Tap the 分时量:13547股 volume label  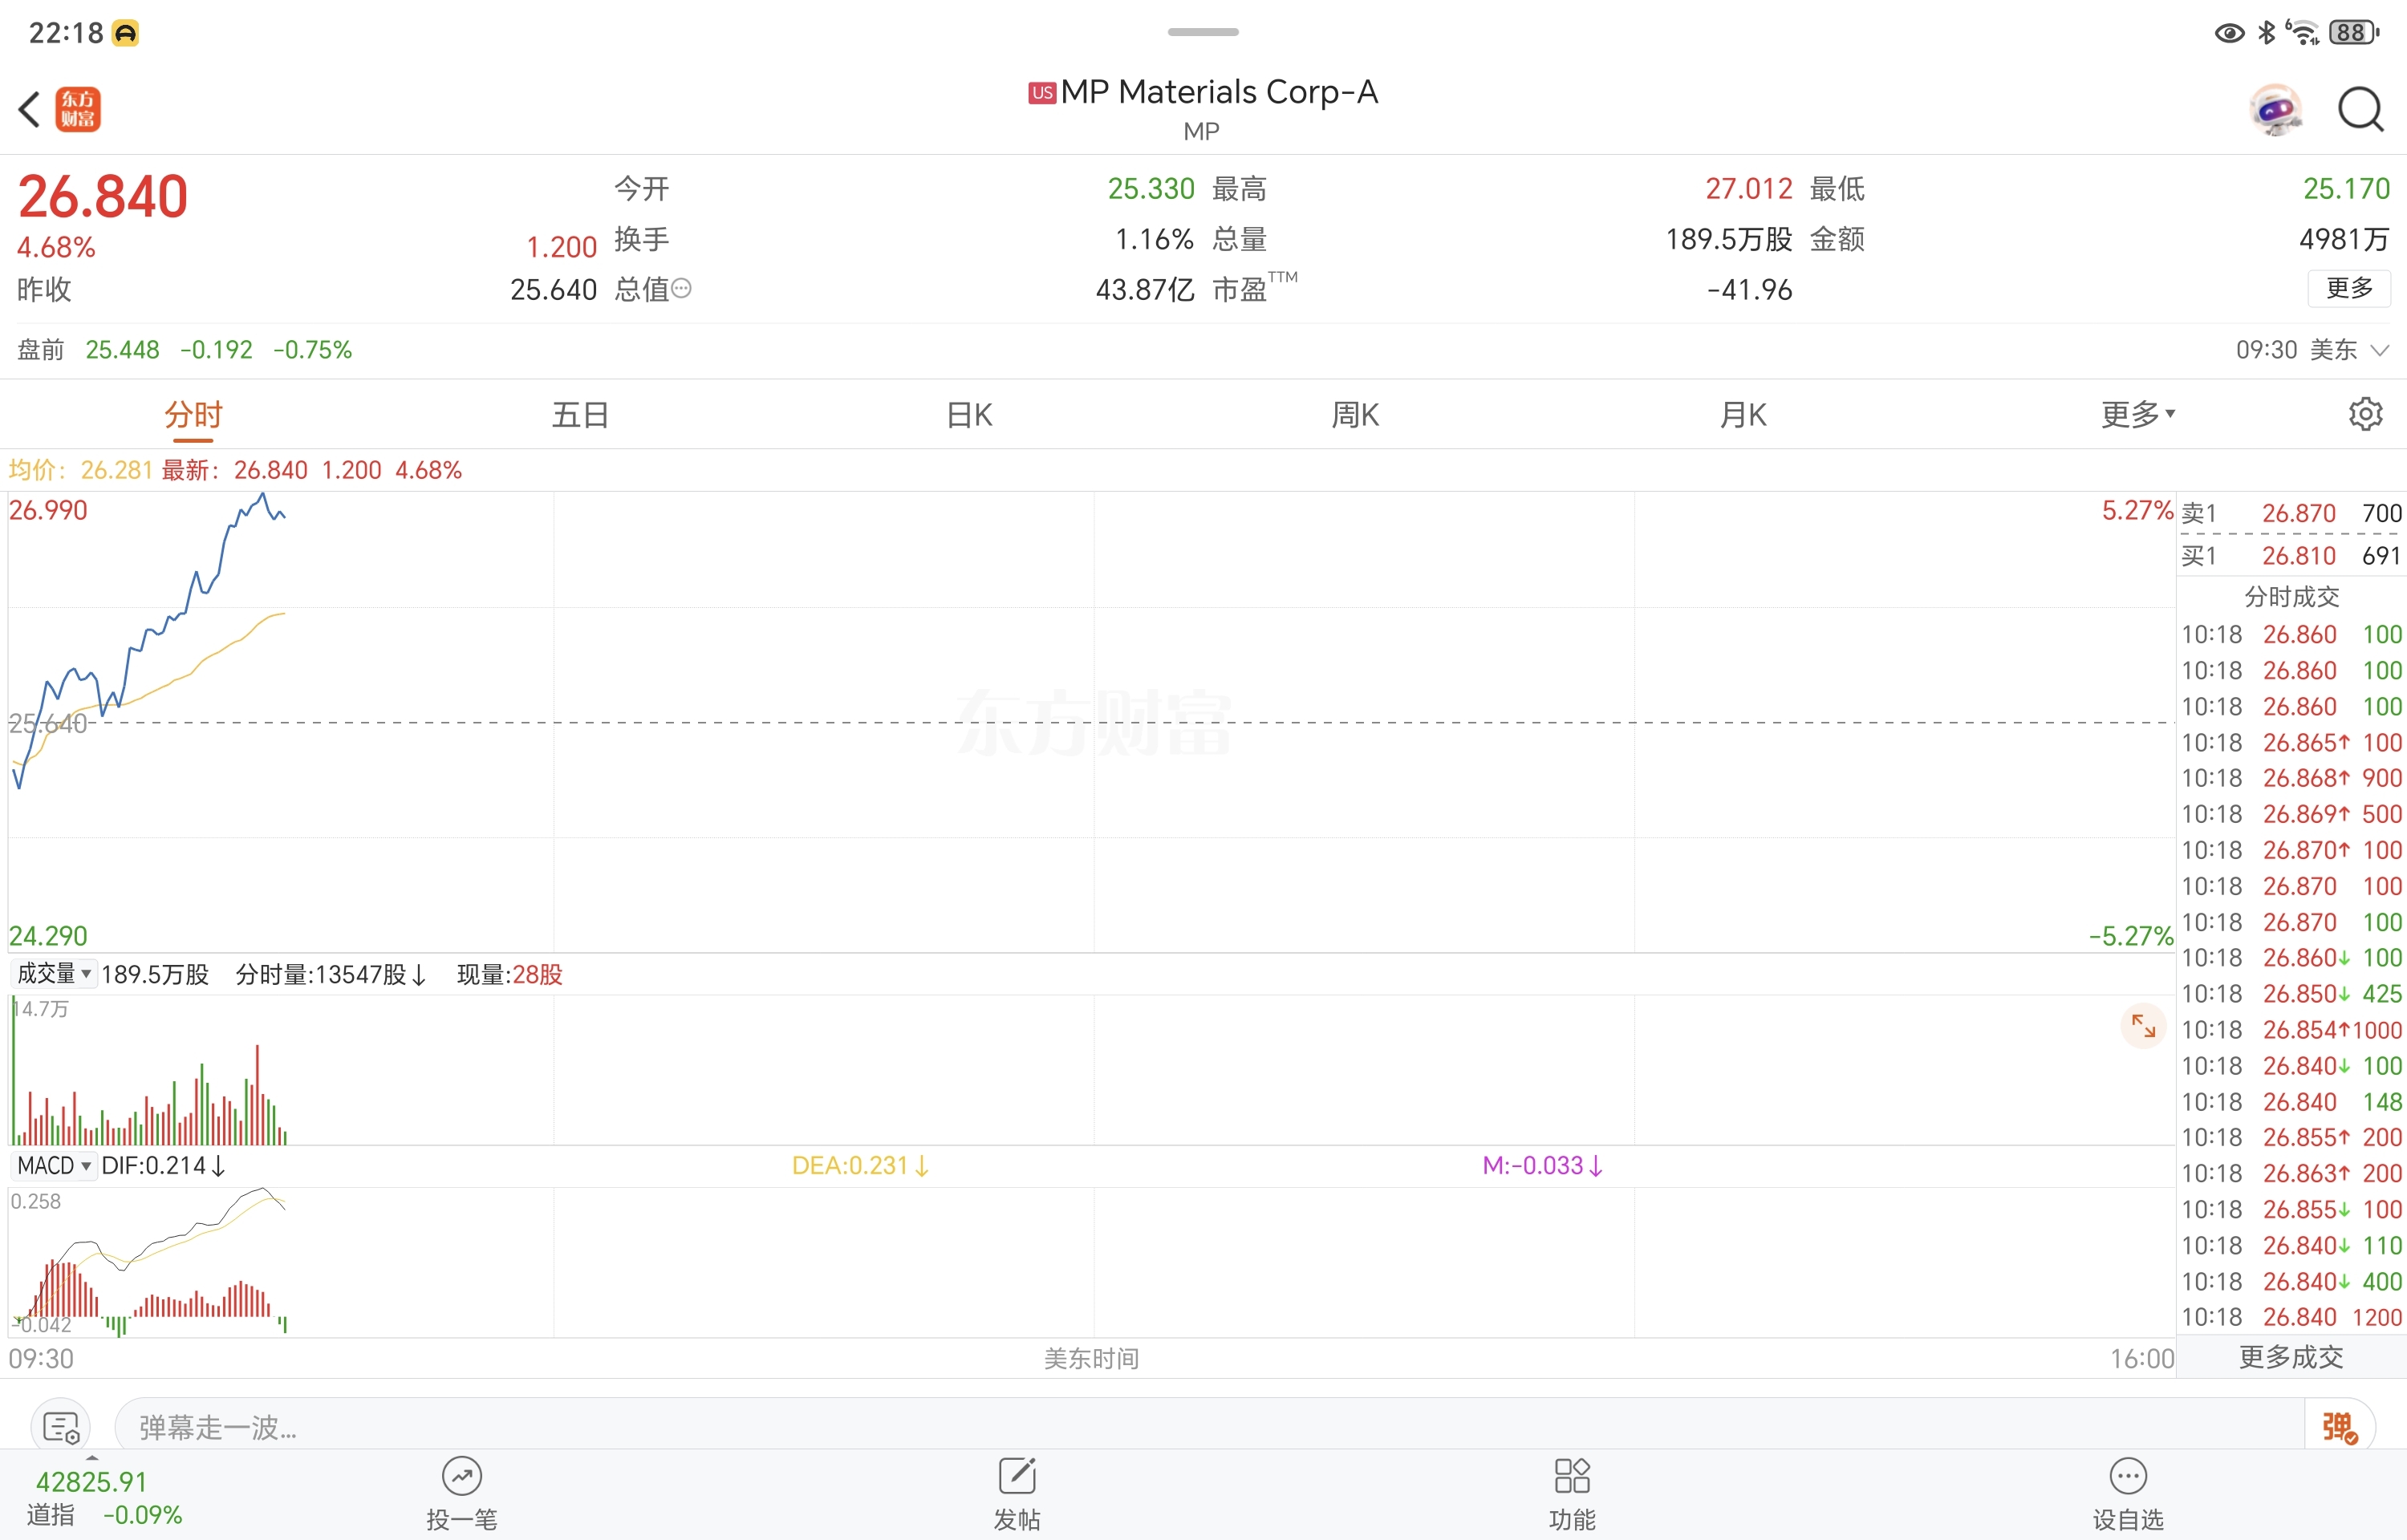click(x=331, y=974)
